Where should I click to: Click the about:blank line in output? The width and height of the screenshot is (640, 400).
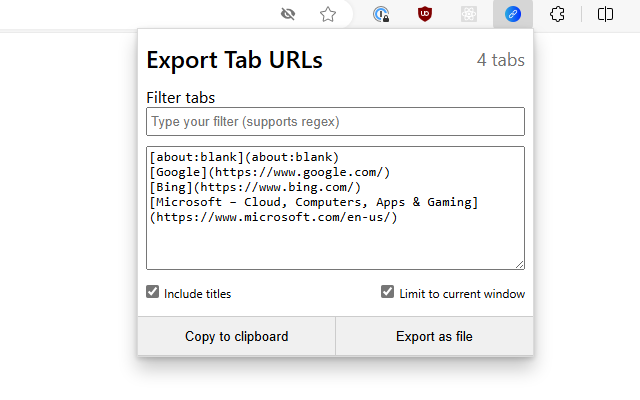[x=244, y=157]
